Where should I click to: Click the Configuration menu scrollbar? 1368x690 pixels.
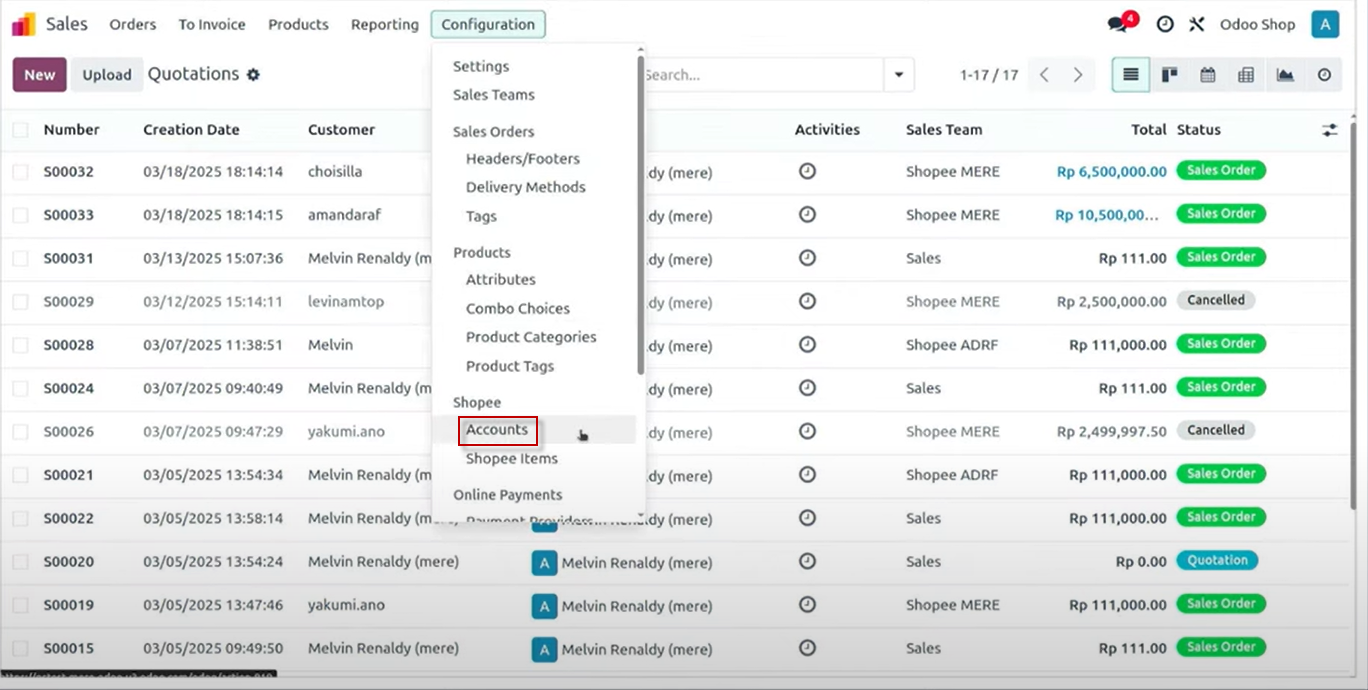point(641,215)
